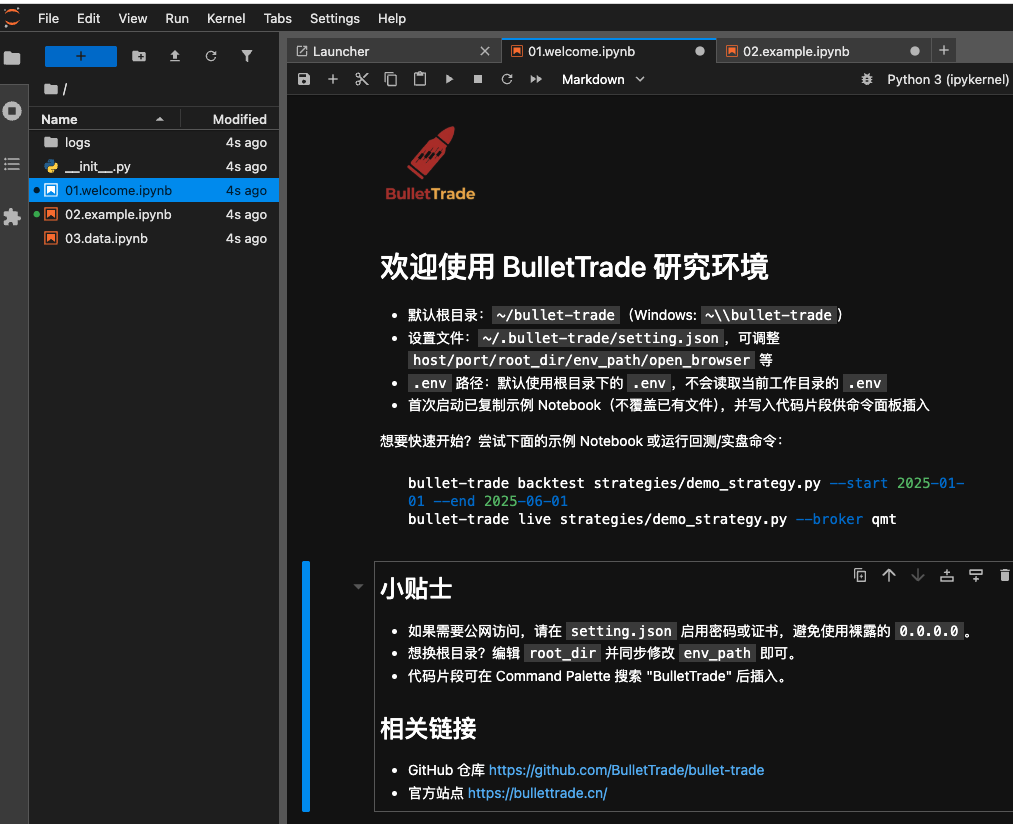
Task: Run the selected cell with play icon
Action: (449, 79)
